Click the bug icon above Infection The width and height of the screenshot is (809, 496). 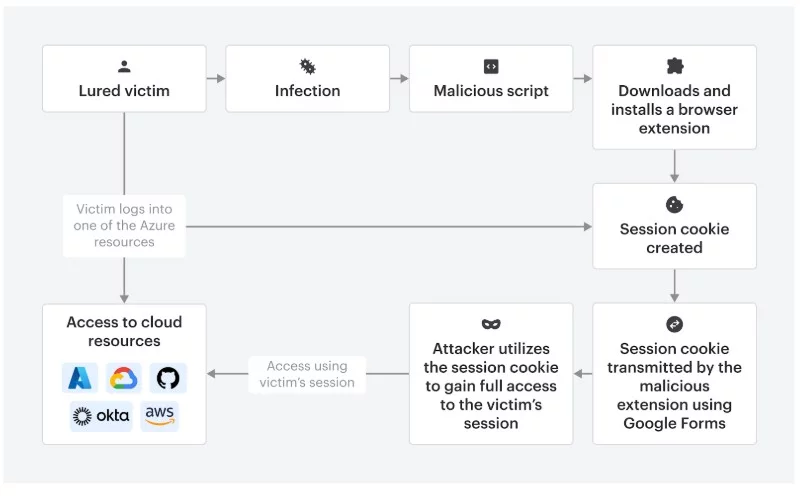[x=308, y=66]
